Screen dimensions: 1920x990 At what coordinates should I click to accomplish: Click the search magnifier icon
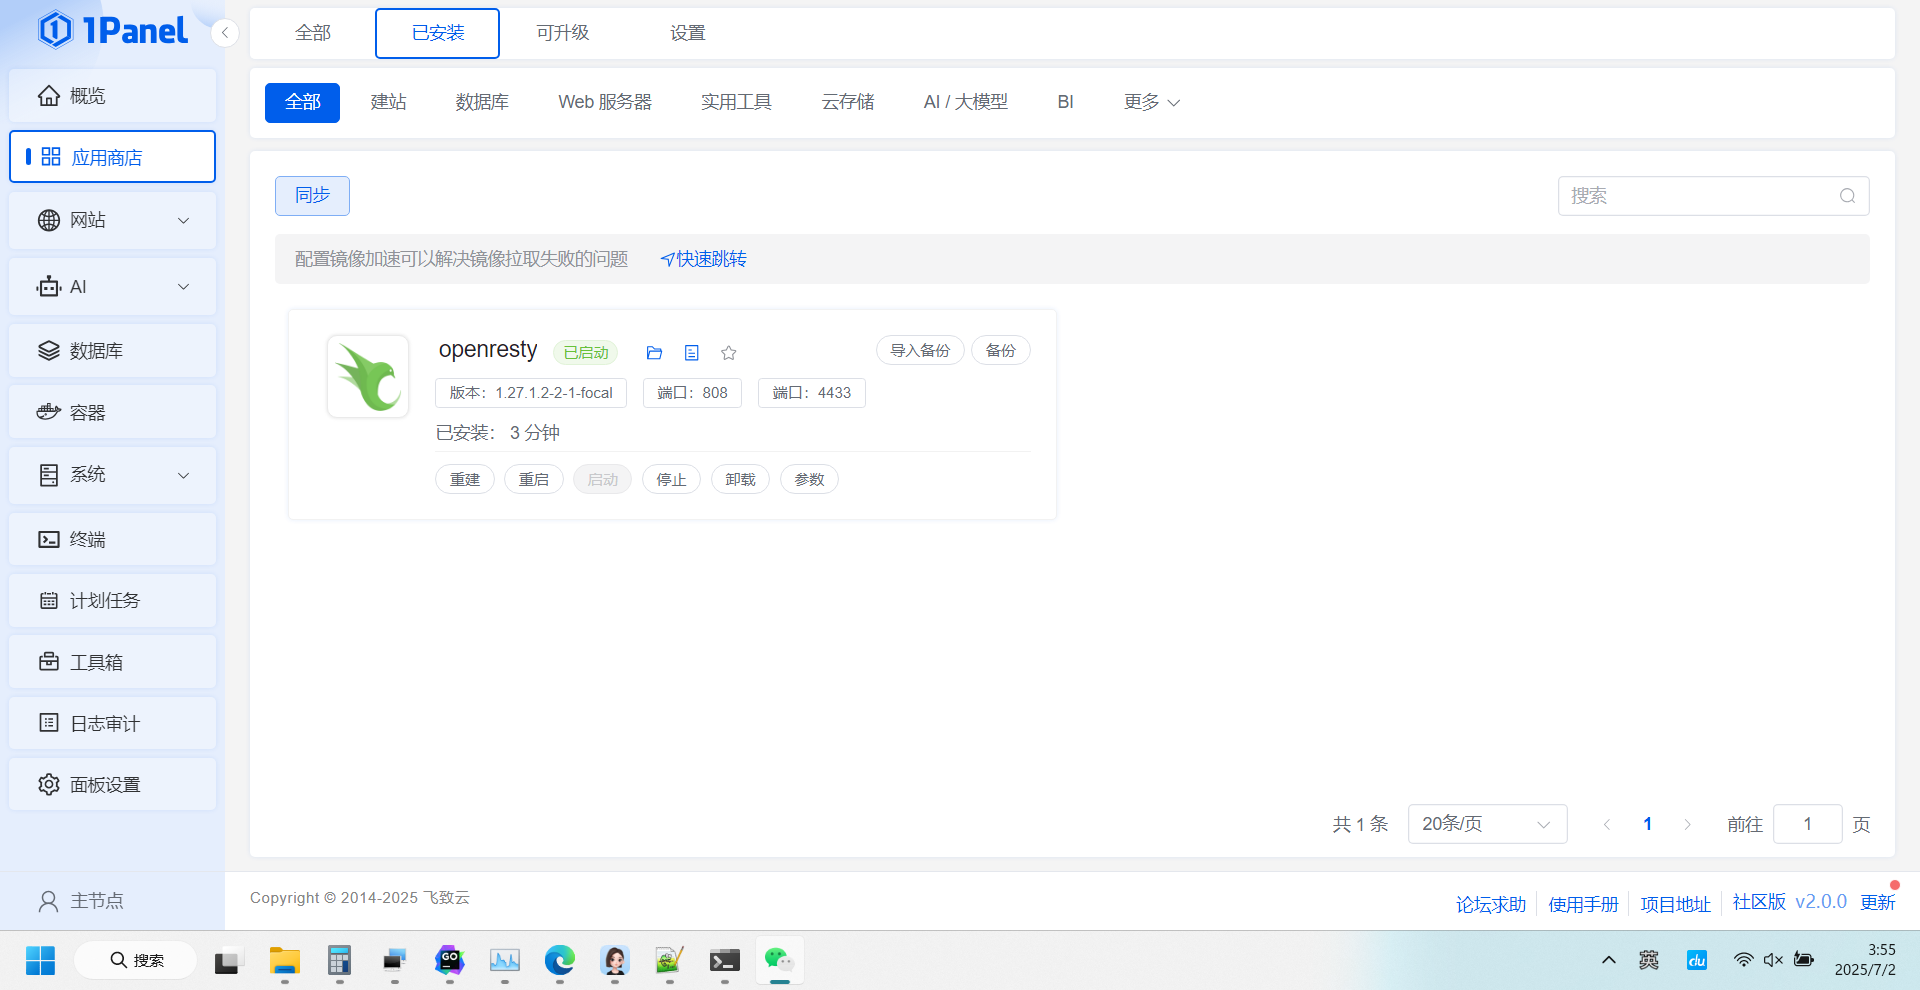point(1847,196)
